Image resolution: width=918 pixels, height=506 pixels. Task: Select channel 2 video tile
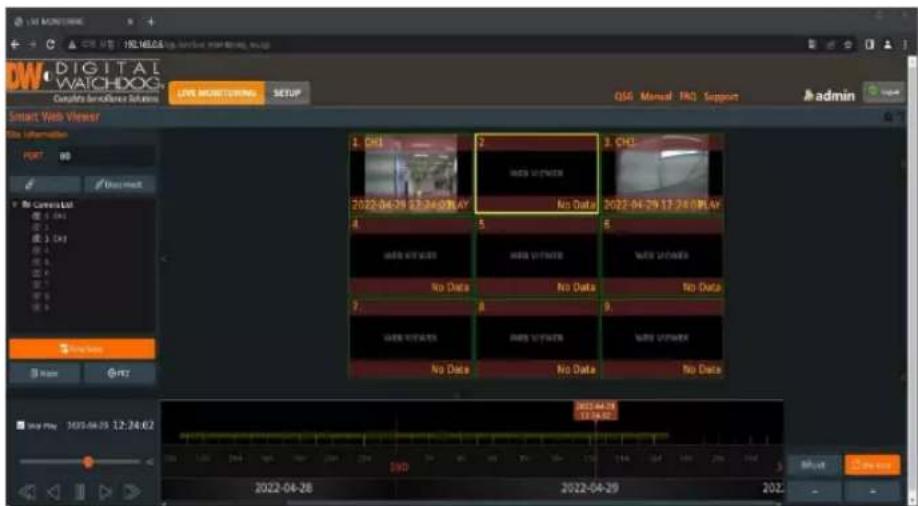[x=537, y=173]
